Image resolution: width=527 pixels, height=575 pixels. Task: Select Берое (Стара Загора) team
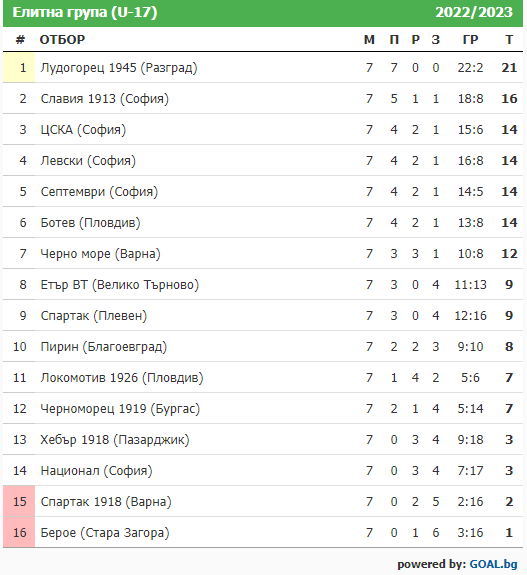pos(105,532)
